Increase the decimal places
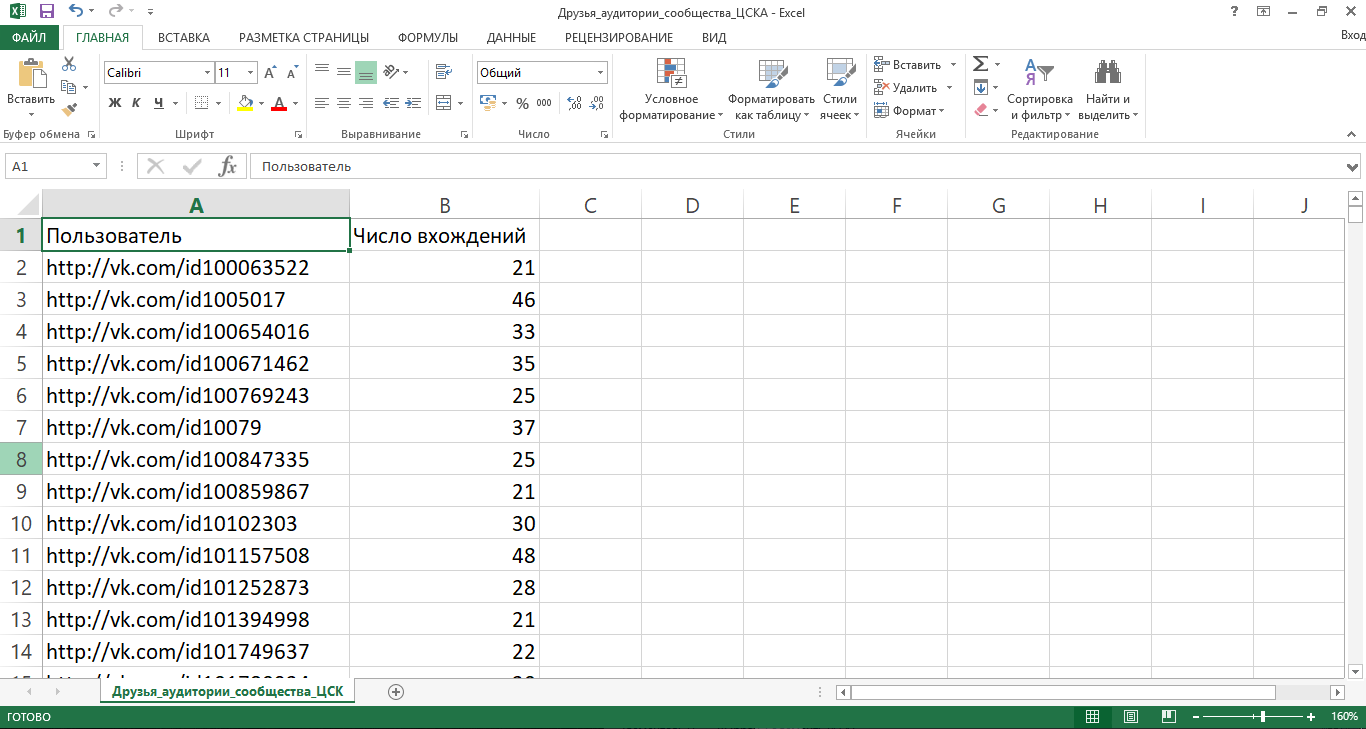Image resolution: width=1366 pixels, height=729 pixels. (575, 103)
